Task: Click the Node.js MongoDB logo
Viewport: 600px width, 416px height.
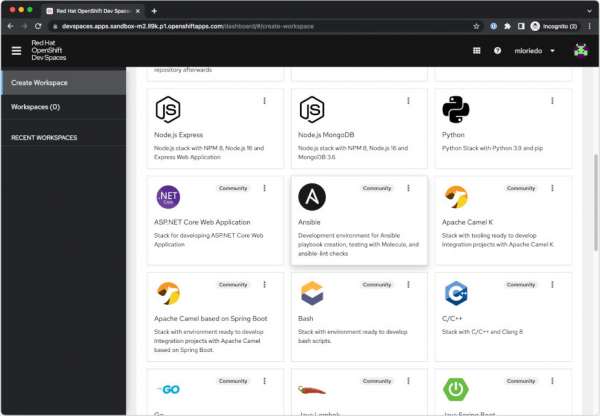Action: [x=312, y=109]
